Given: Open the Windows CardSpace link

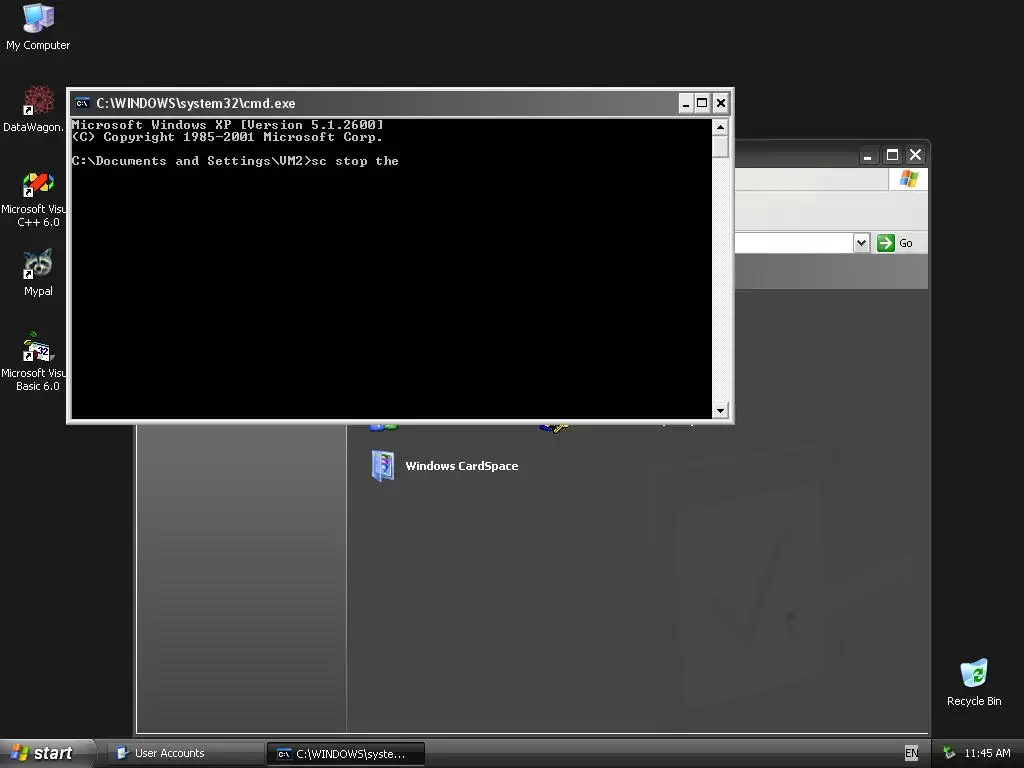Looking at the screenshot, I should 462,466.
